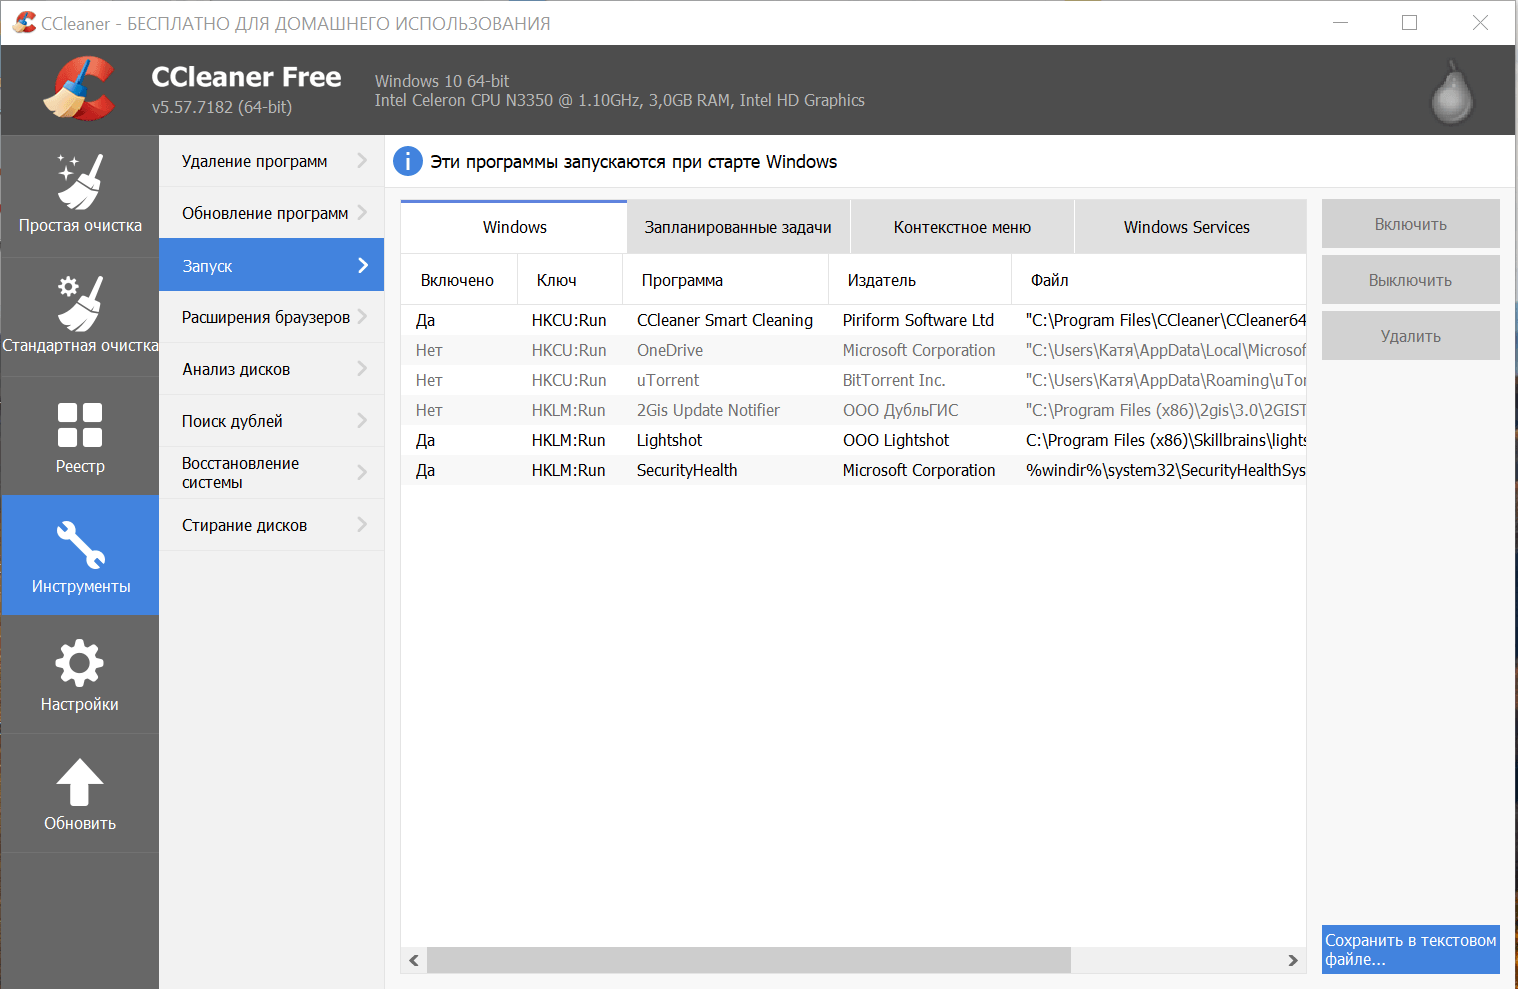This screenshot has height=989, width=1518.
Task: Click the horizontal scrollbar thumb
Action: click(x=749, y=960)
